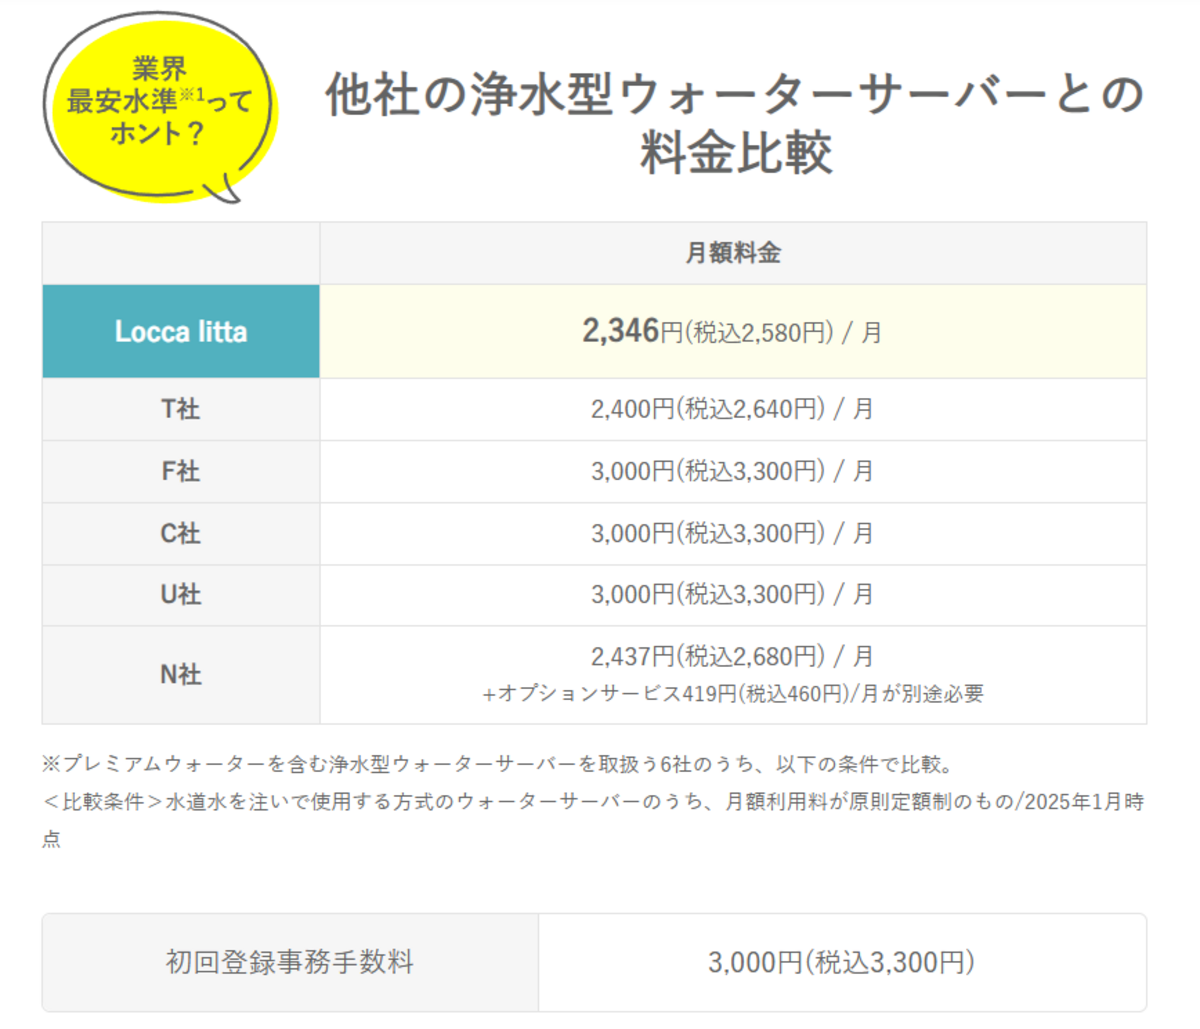1200x1029 pixels.
Task: Click the highlighted 2,346円 price cell
Action: click(733, 331)
